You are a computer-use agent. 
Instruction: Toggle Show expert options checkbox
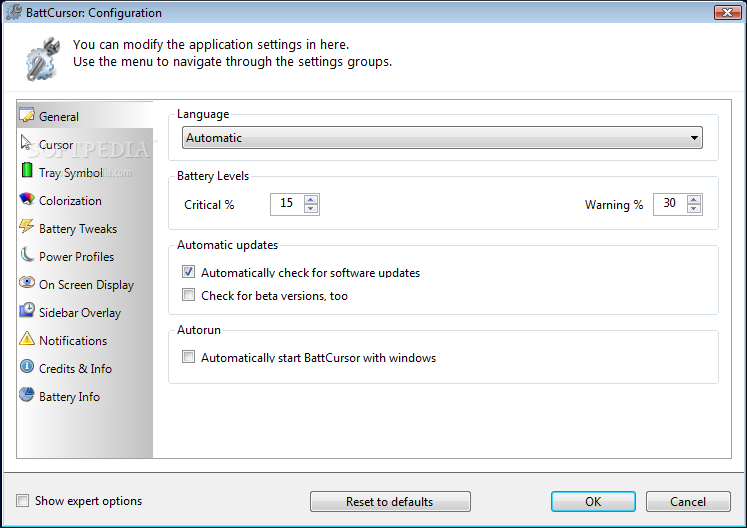tap(22, 500)
